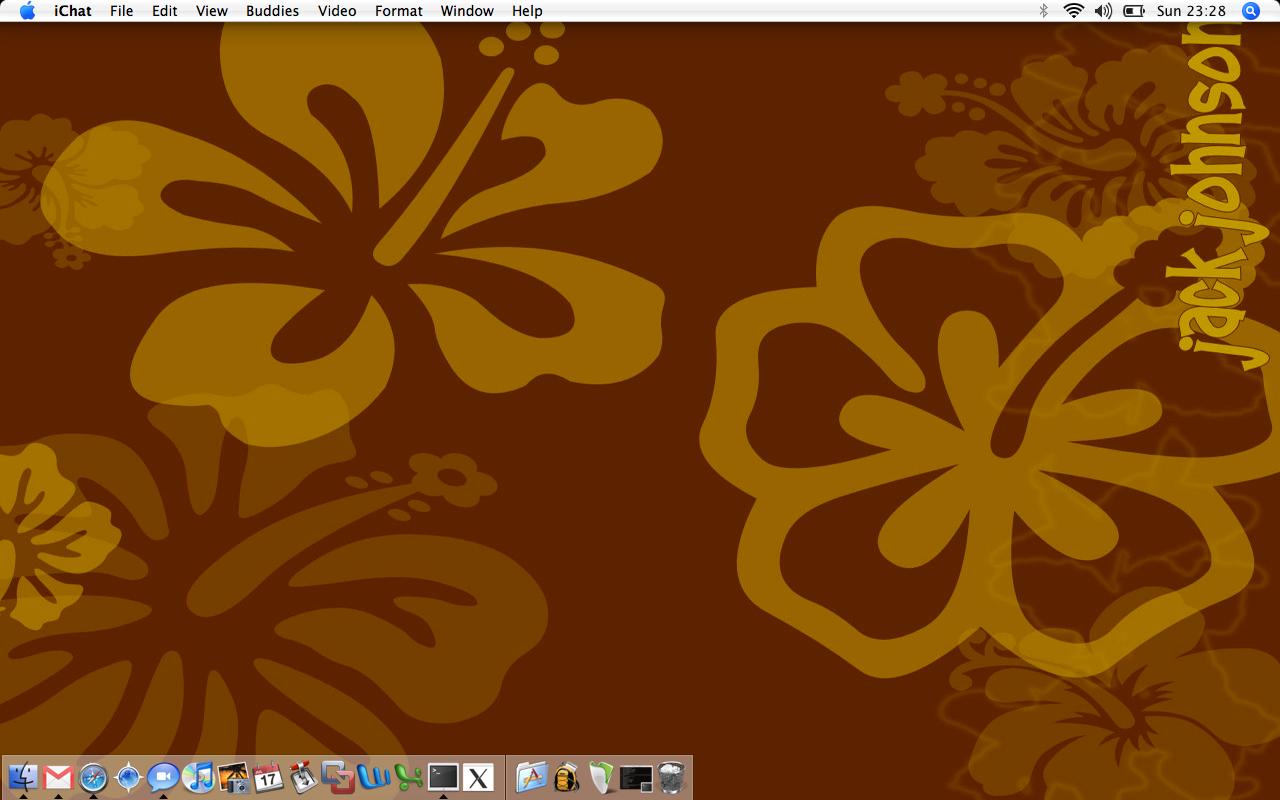Open the Help menu
The height and width of the screenshot is (800, 1280).
[x=527, y=11]
